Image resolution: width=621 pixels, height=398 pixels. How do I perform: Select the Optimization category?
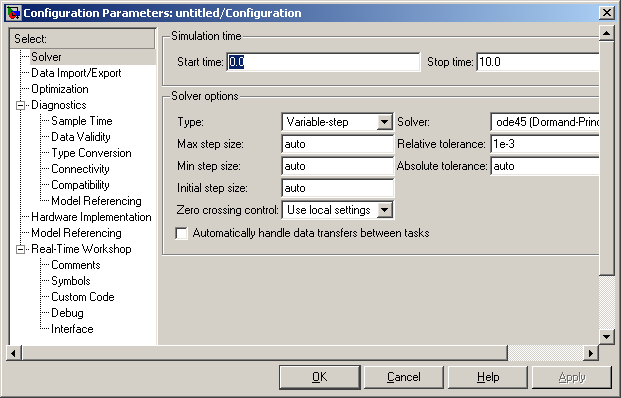coord(60,89)
